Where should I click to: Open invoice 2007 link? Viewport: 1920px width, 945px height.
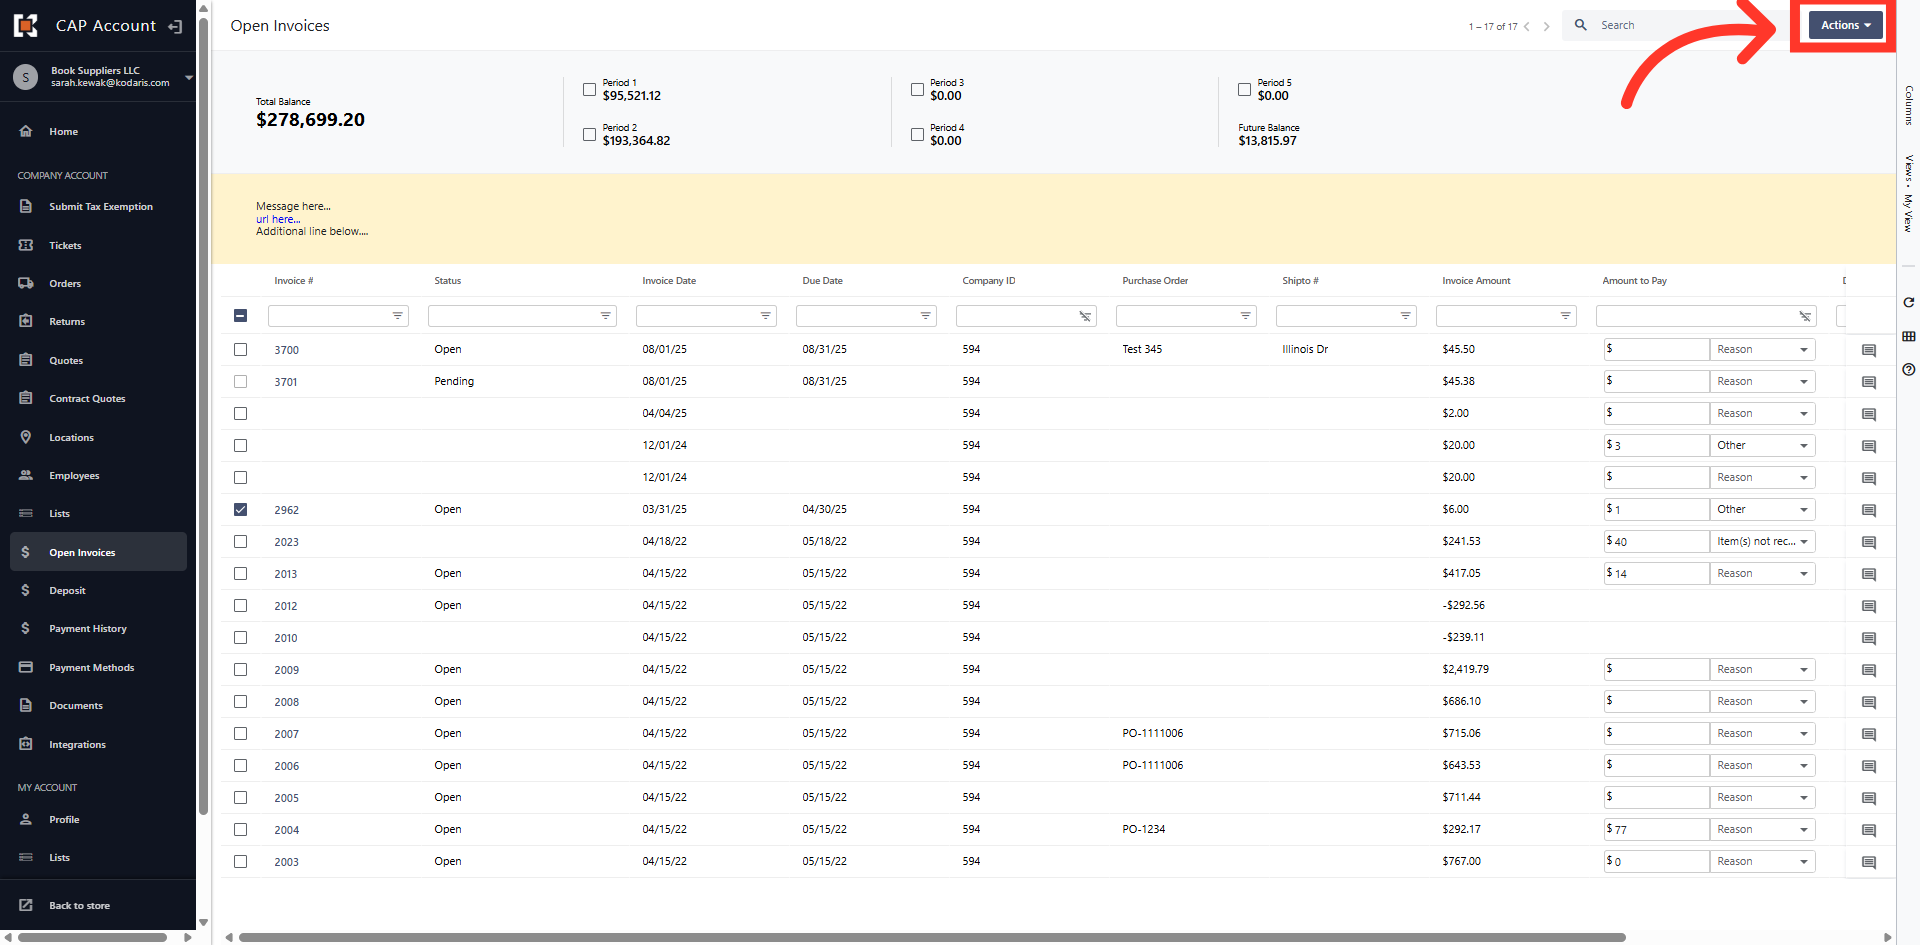point(286,734)
